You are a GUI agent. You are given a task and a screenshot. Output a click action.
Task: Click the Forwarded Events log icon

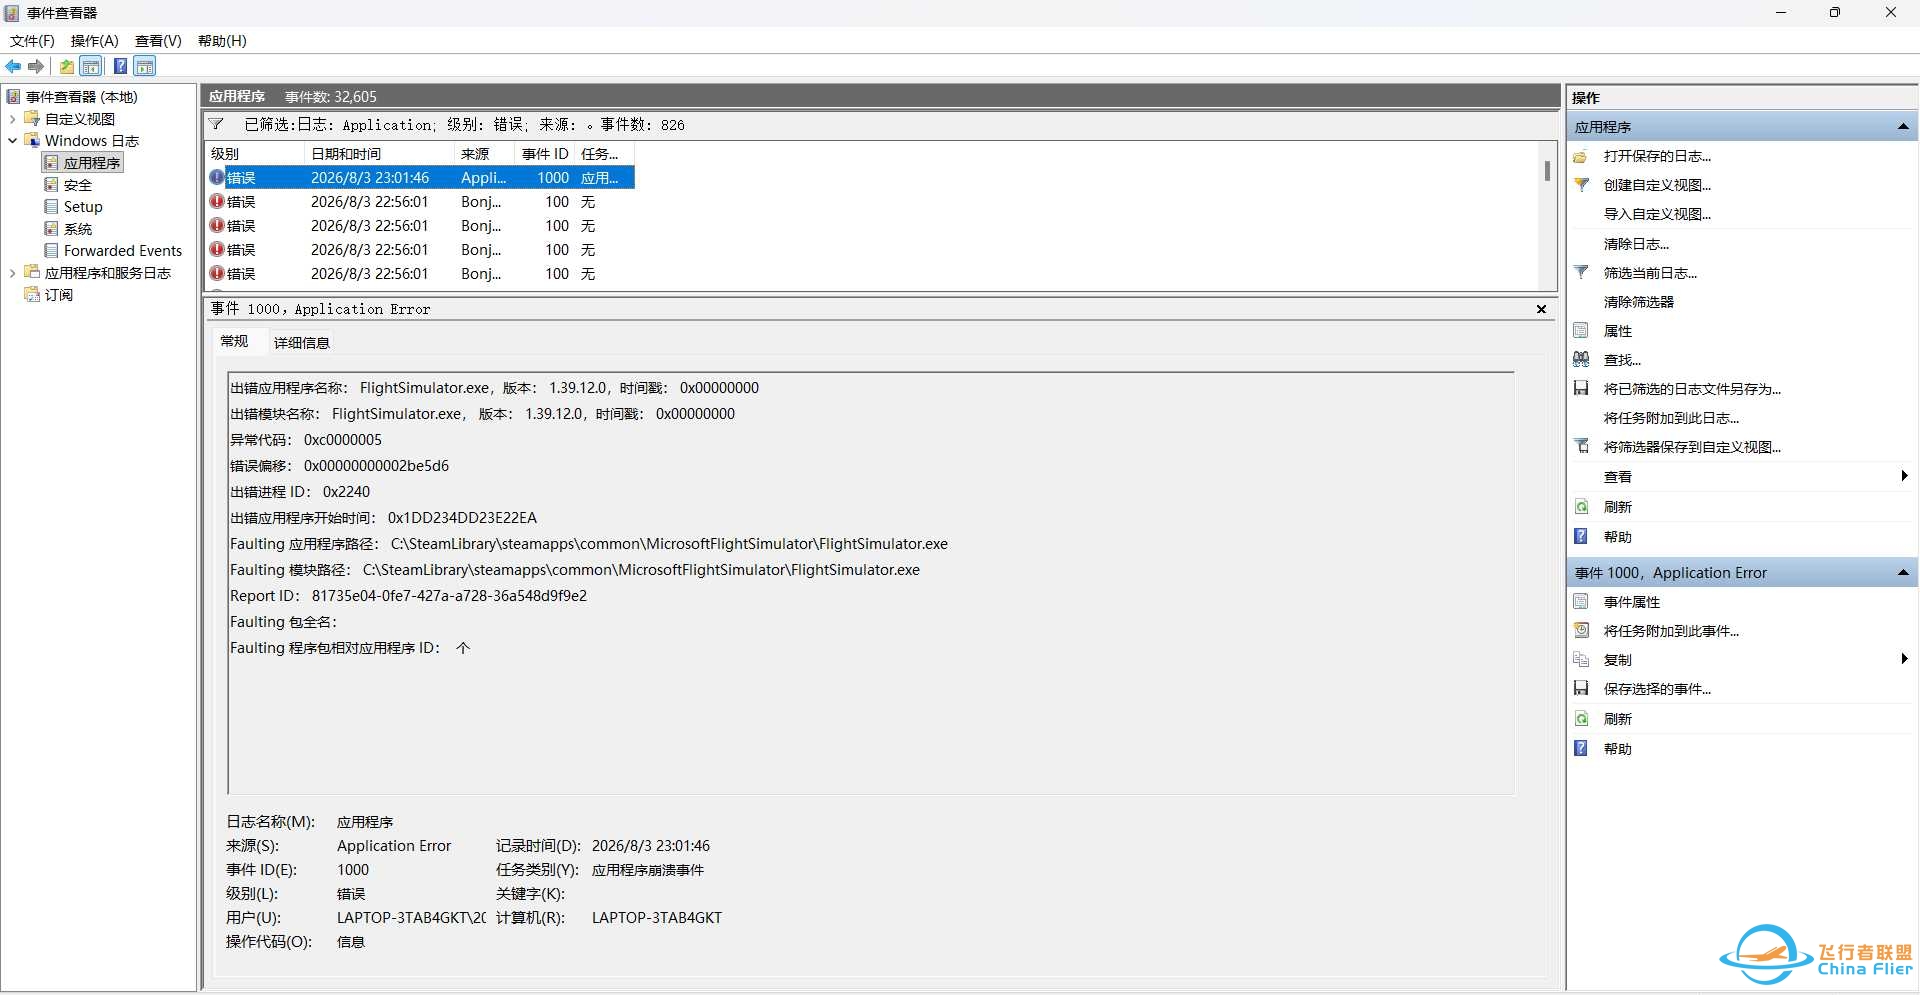[x=51, y=251]
